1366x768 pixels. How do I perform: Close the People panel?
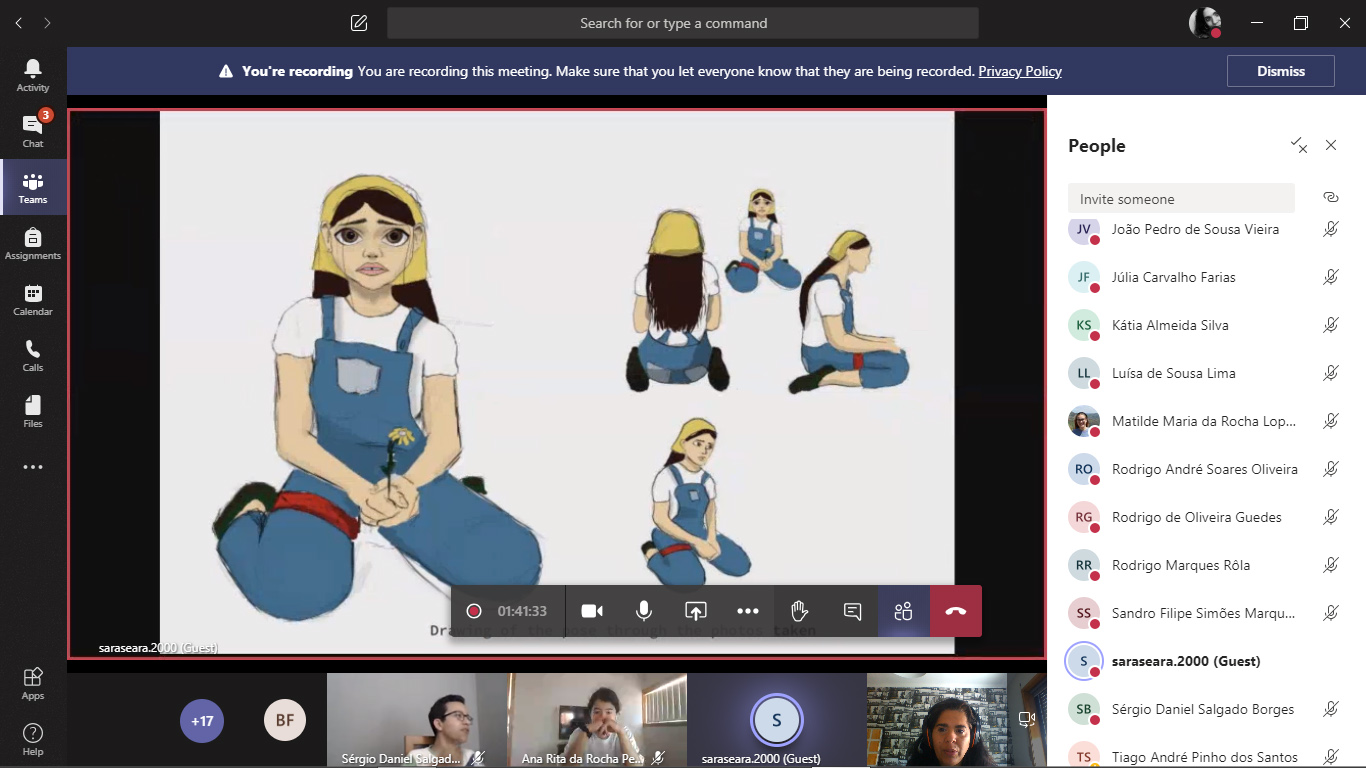(1331, 145)
